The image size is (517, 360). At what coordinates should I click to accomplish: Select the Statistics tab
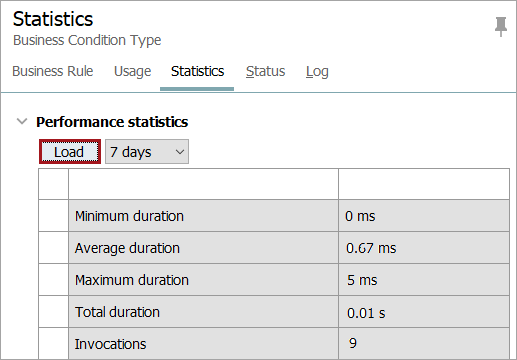click(x=197, y=71)
